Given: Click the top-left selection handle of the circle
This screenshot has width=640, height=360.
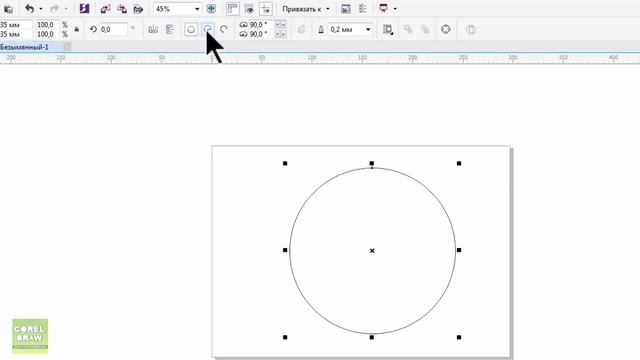Looking at the screenshot, I should point(285,163).
